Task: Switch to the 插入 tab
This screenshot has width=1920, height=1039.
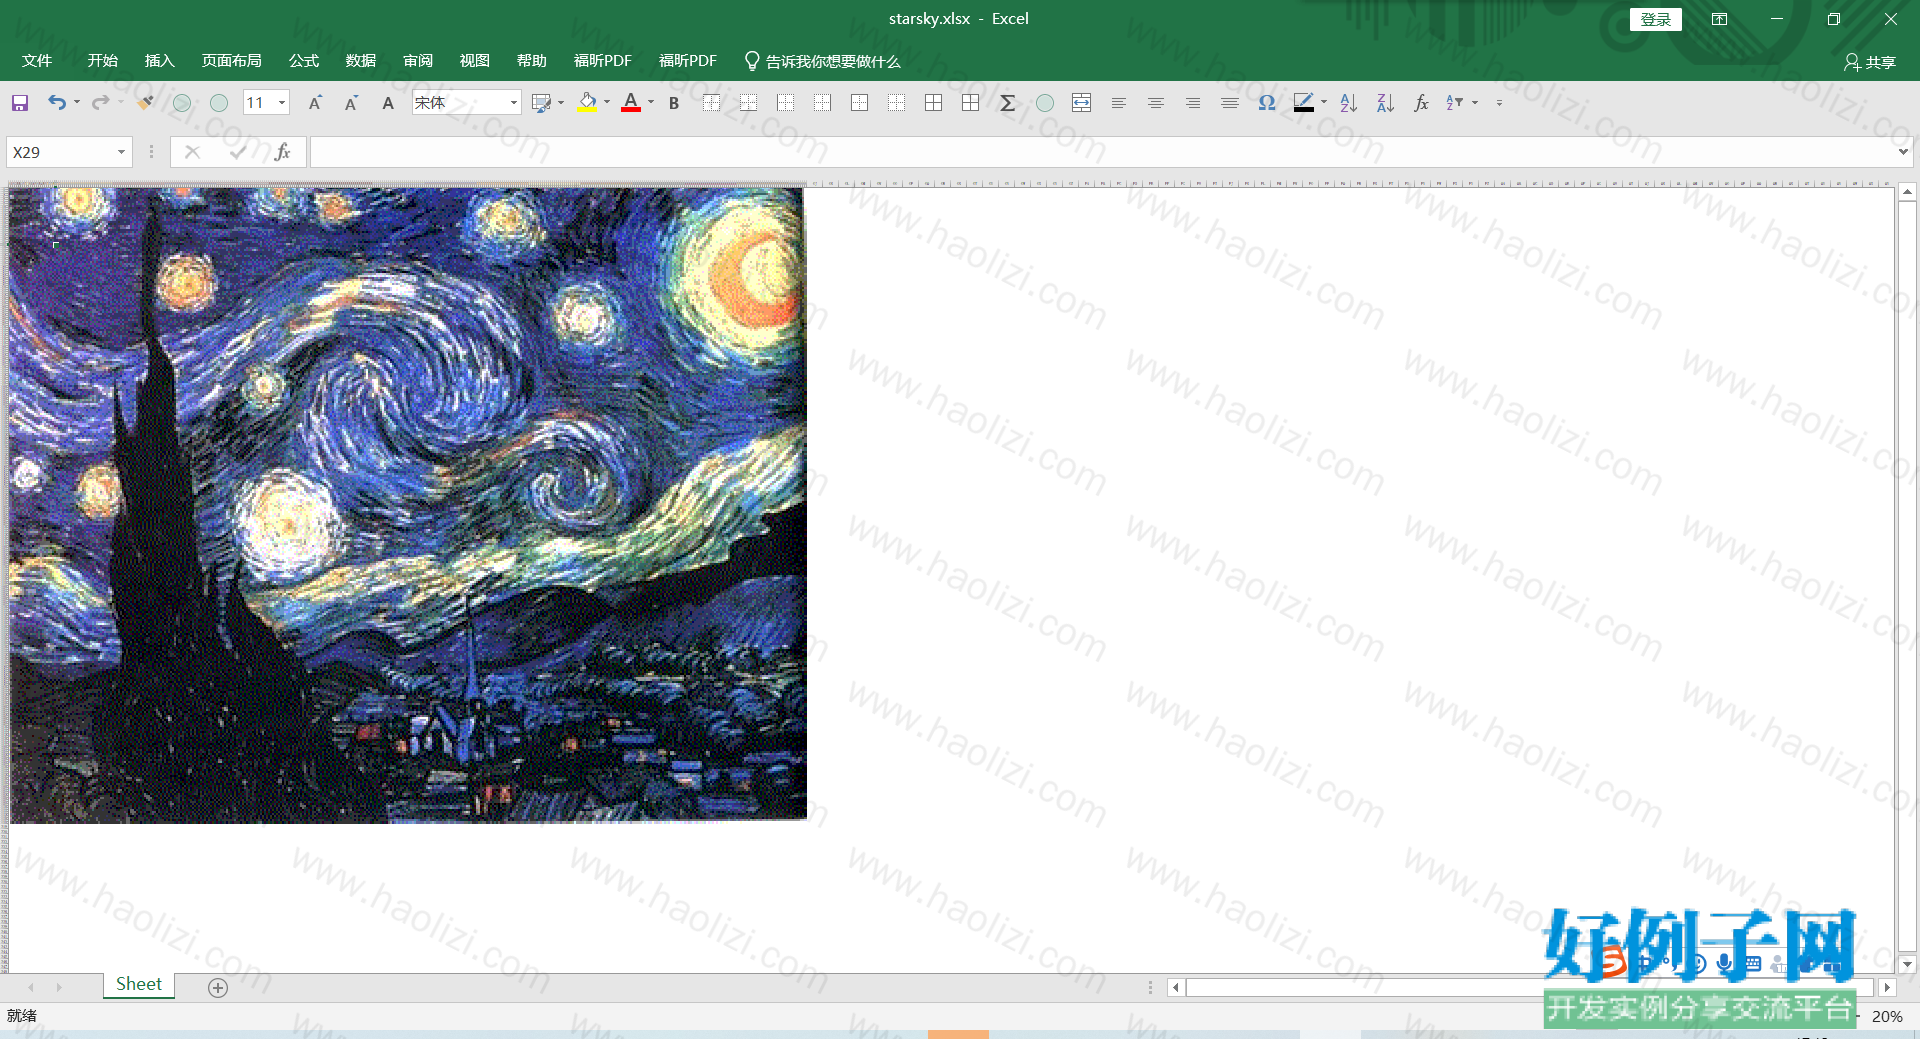Action: click(x=159, y=61)
